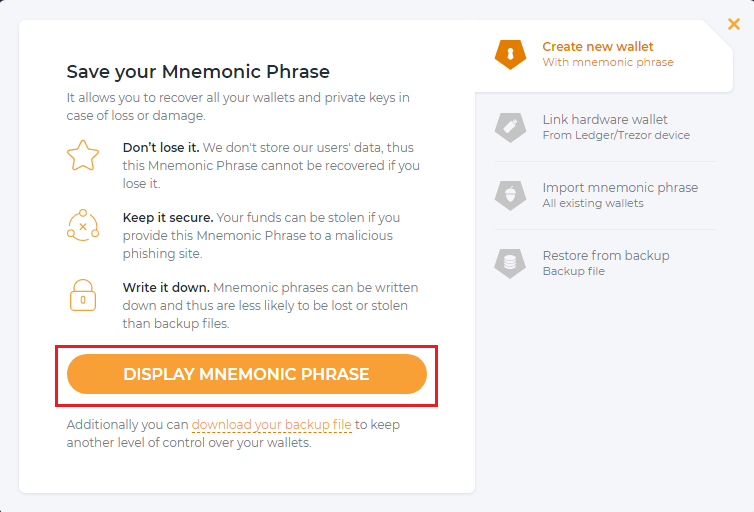Screen dimensions: 754x512
Task: Click the With mnemonic phrase subtitle
Action: tap(608, 63)
